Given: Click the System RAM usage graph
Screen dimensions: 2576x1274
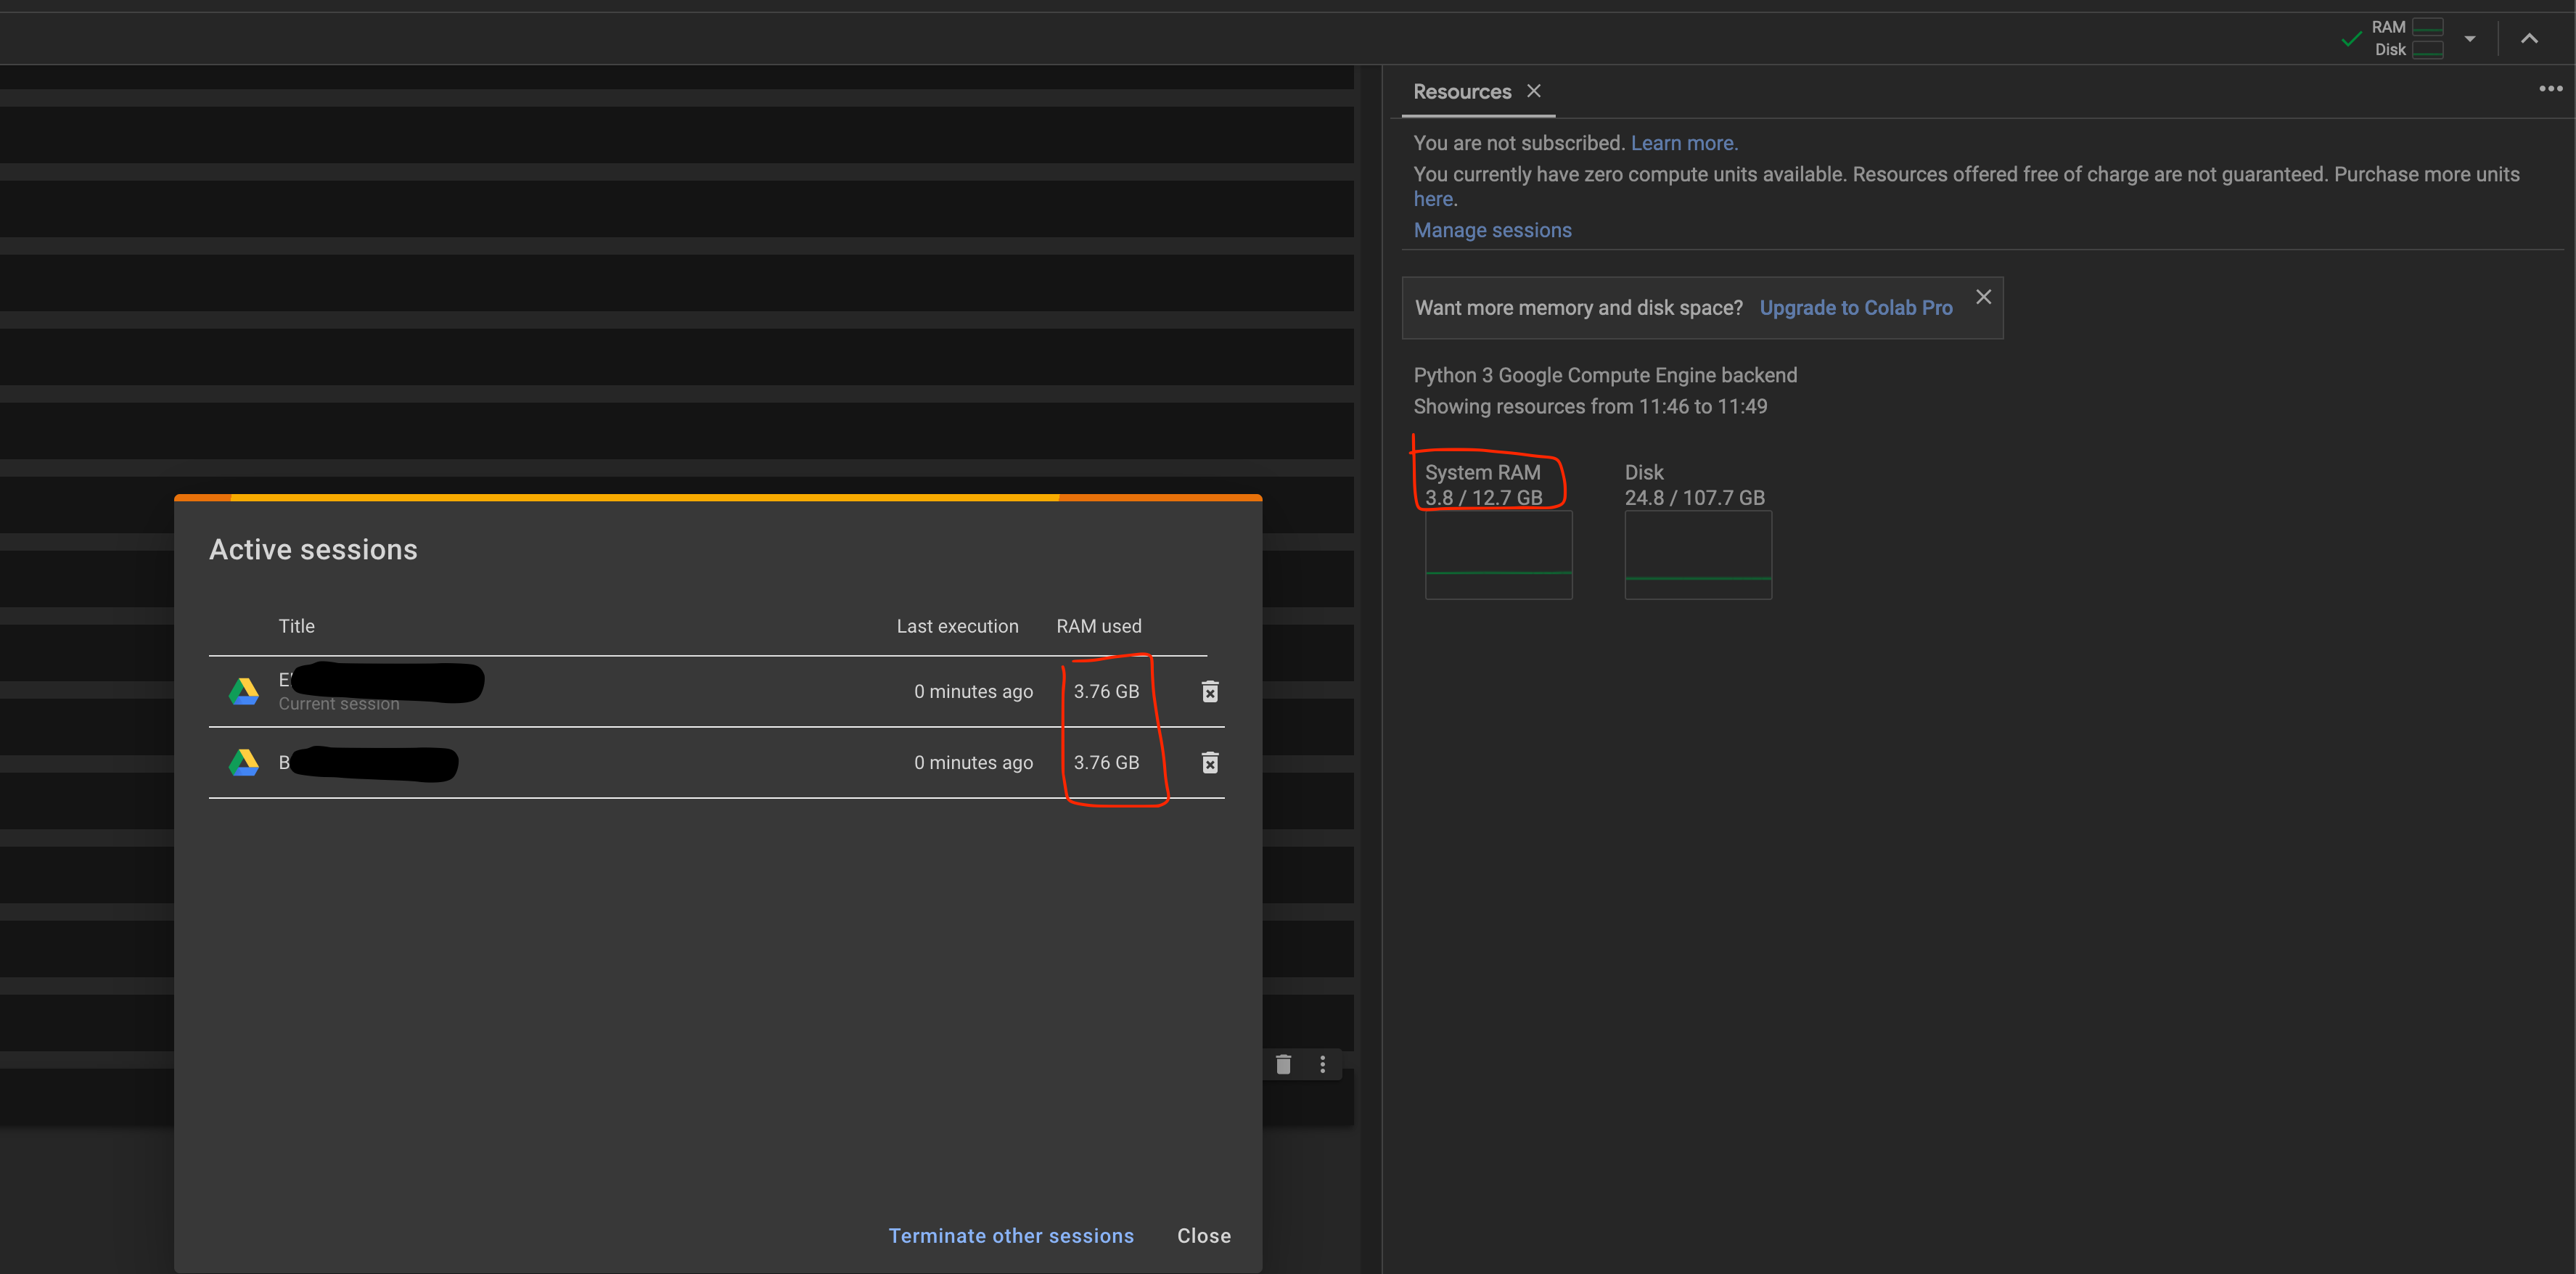Looking at the screenshot, I should tap(1498, 555).
